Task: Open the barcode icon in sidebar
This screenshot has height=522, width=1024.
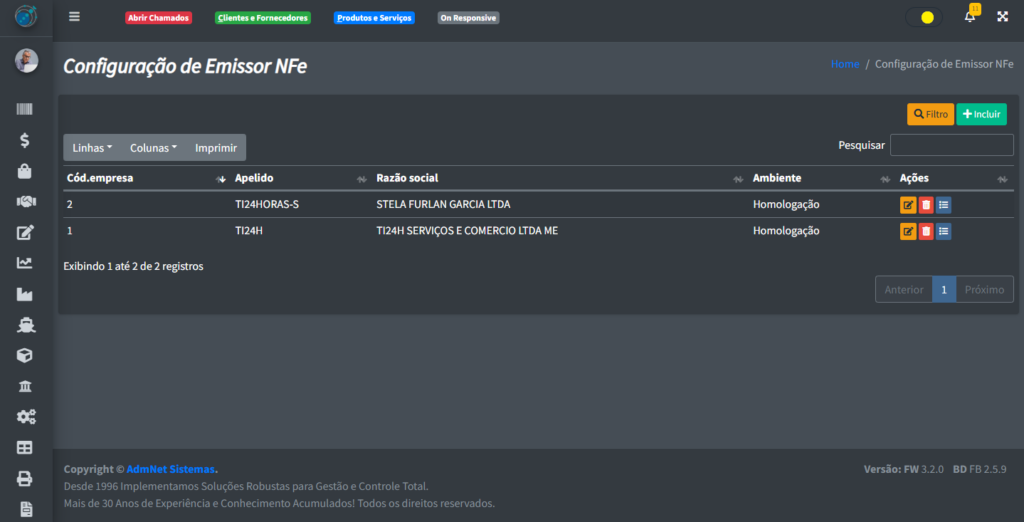Action: click(25, 109)
